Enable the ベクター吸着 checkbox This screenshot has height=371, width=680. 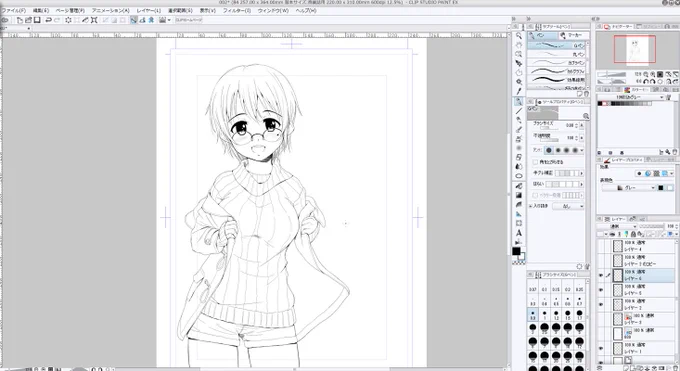535,195
